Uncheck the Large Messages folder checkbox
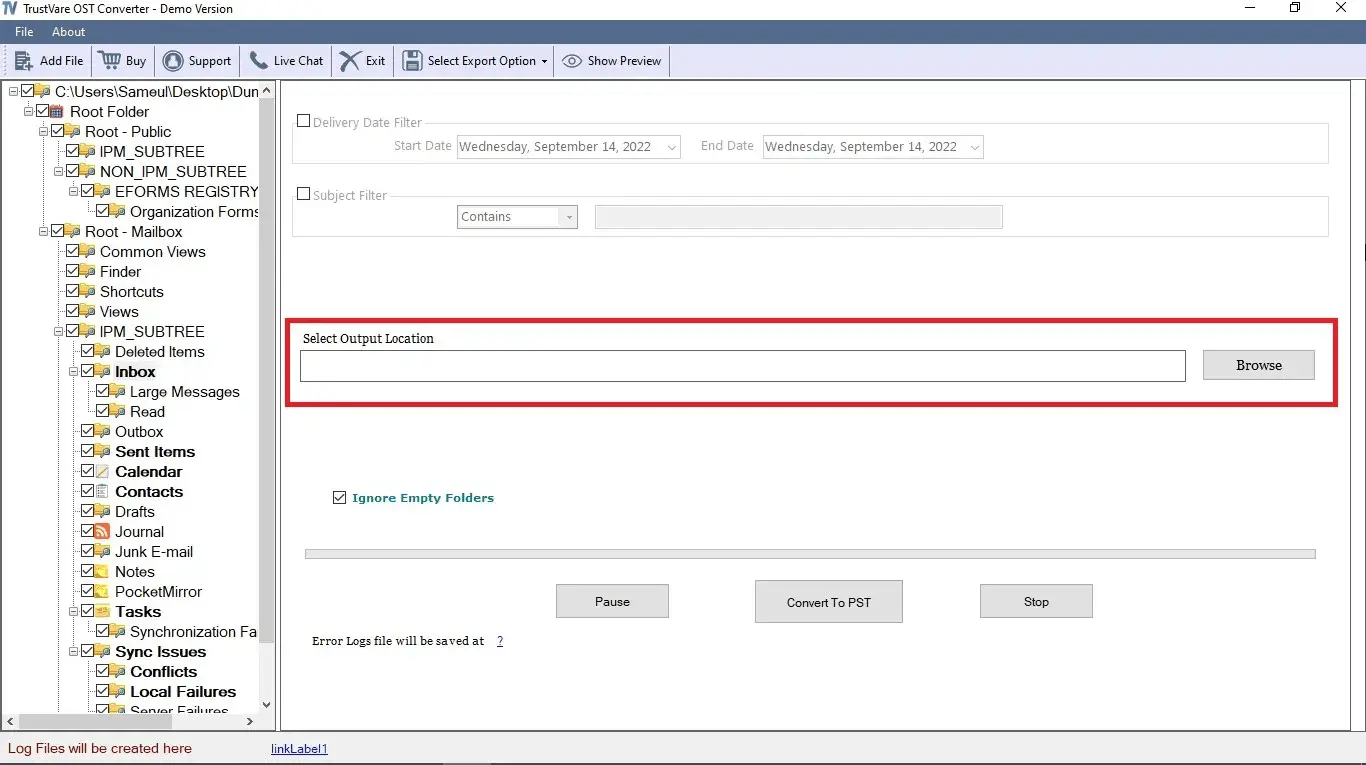 click(102, 391)
